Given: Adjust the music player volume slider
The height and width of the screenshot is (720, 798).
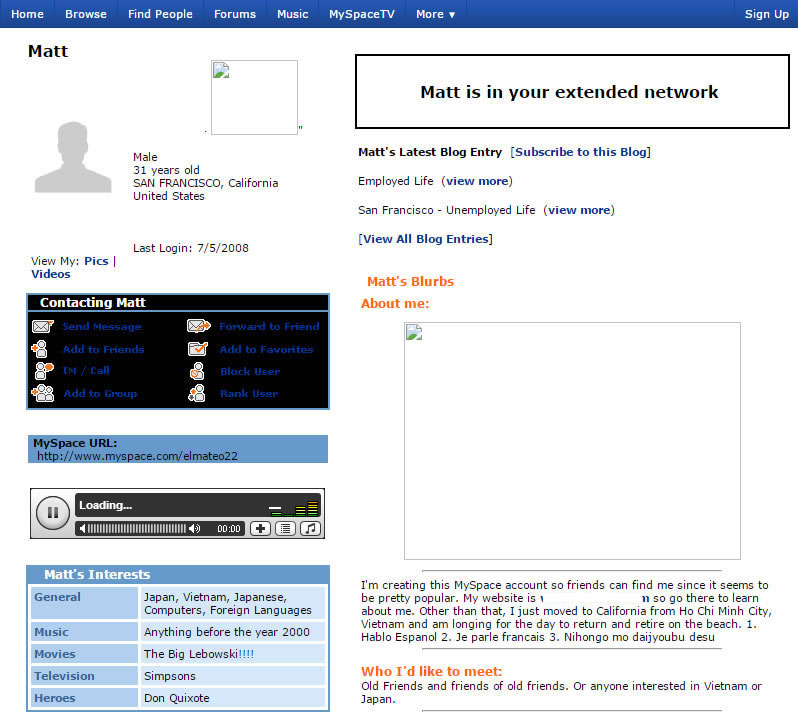Looking at the screenshot, I should pyautogui.click(x=136, y=529).
